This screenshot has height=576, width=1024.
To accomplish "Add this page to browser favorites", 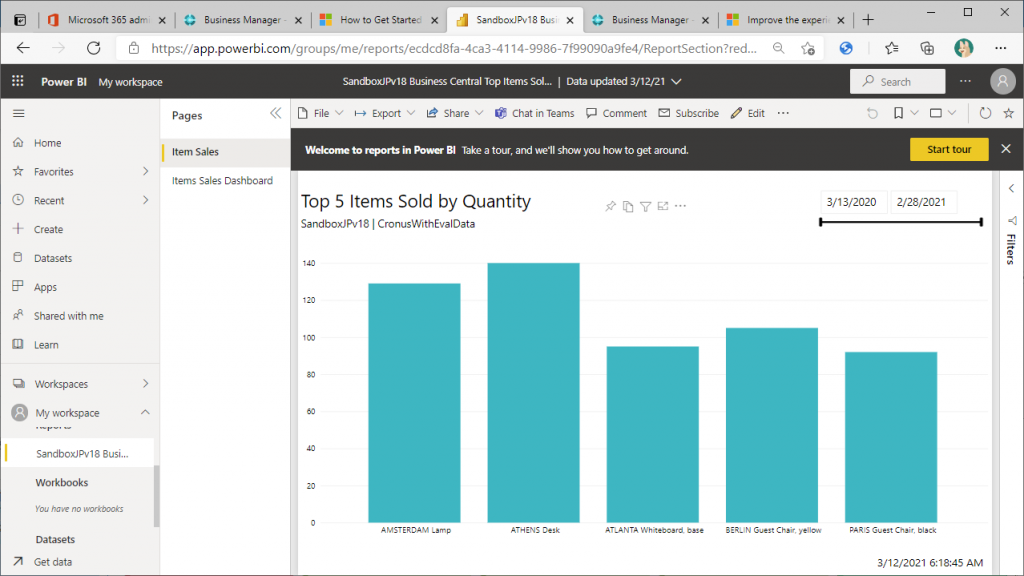I will point(808,48).
